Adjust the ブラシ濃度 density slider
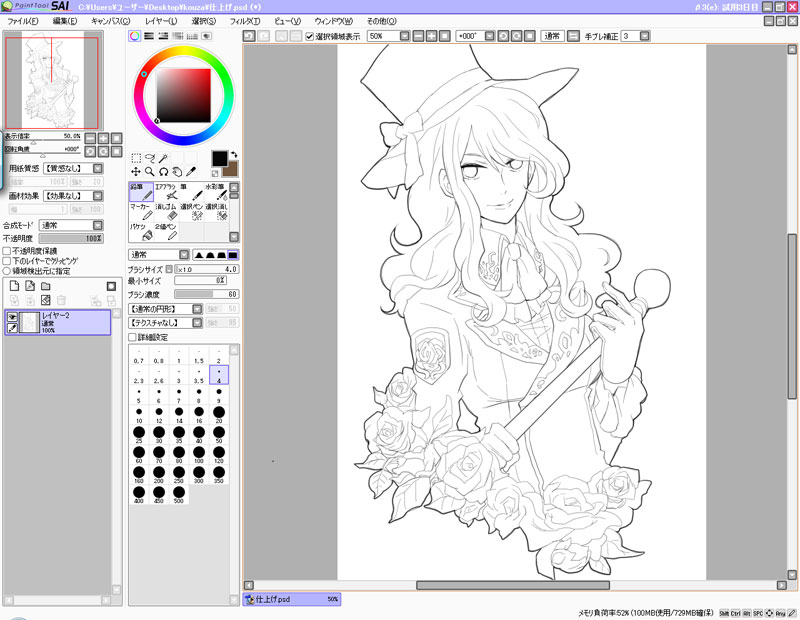800x620 pixels. (207, 294)
